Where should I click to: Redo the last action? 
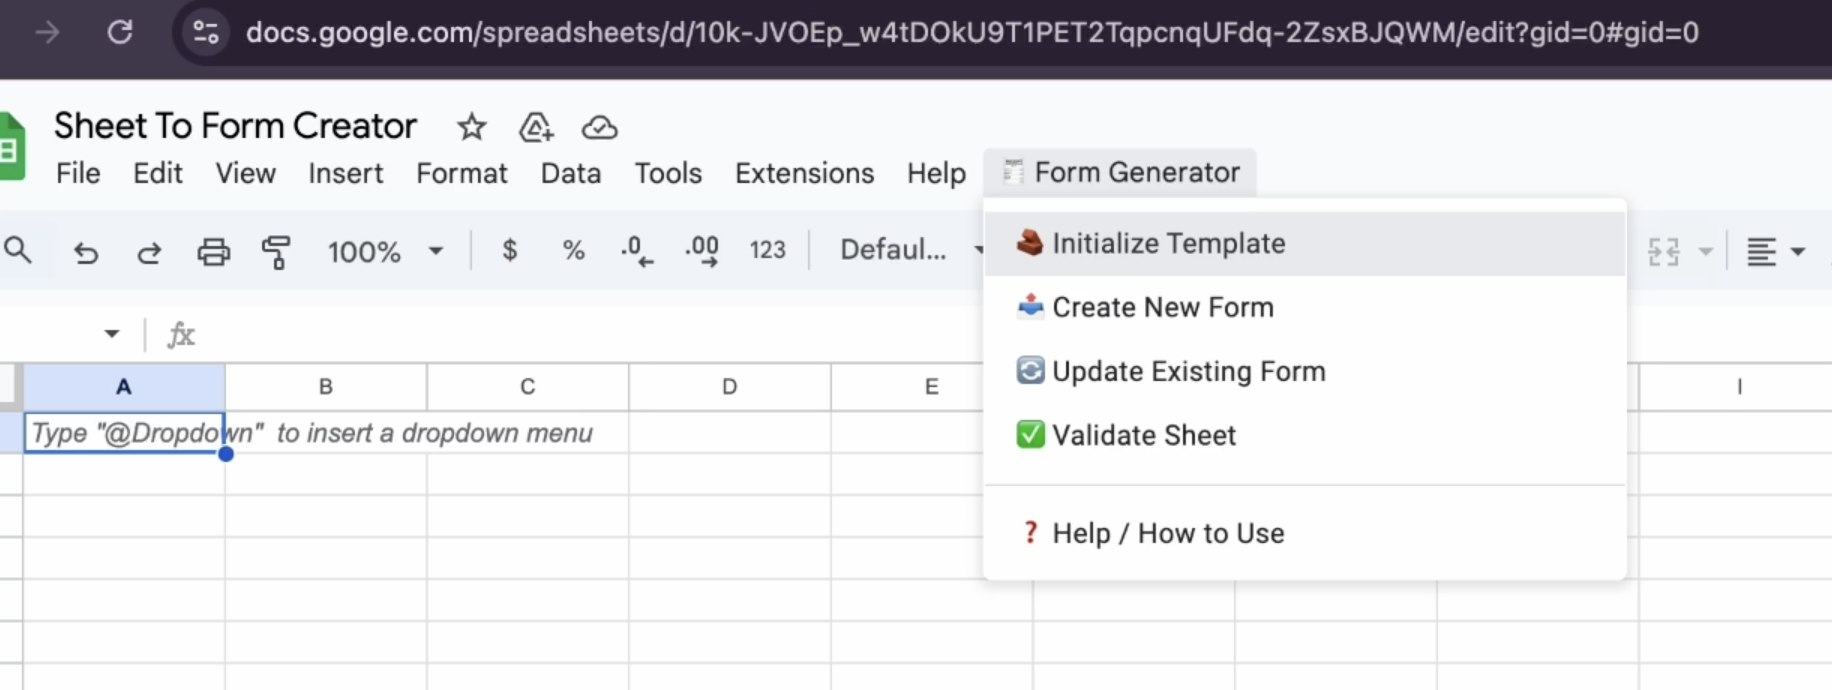click(149, 251)
